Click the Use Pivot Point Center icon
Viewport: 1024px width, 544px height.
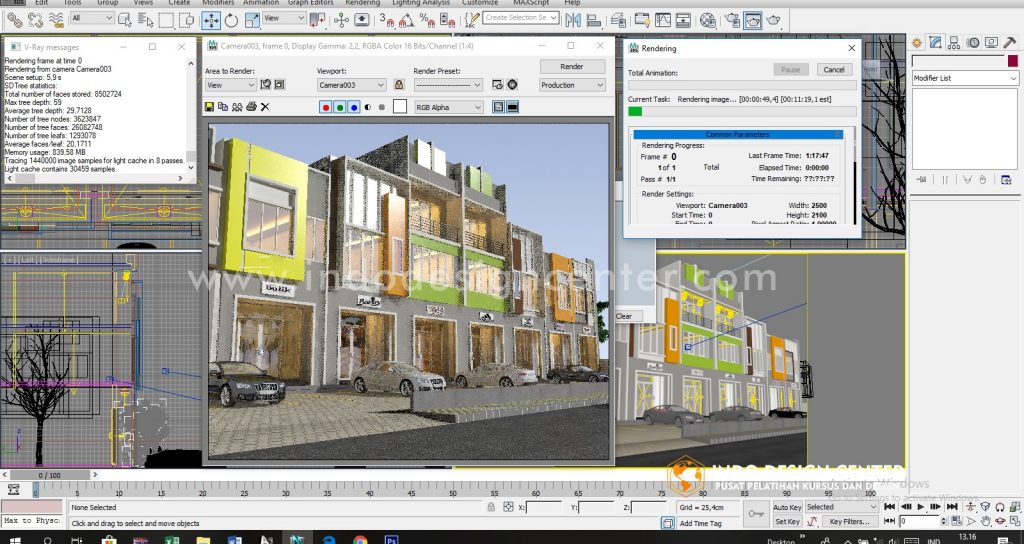coord(318,20)
